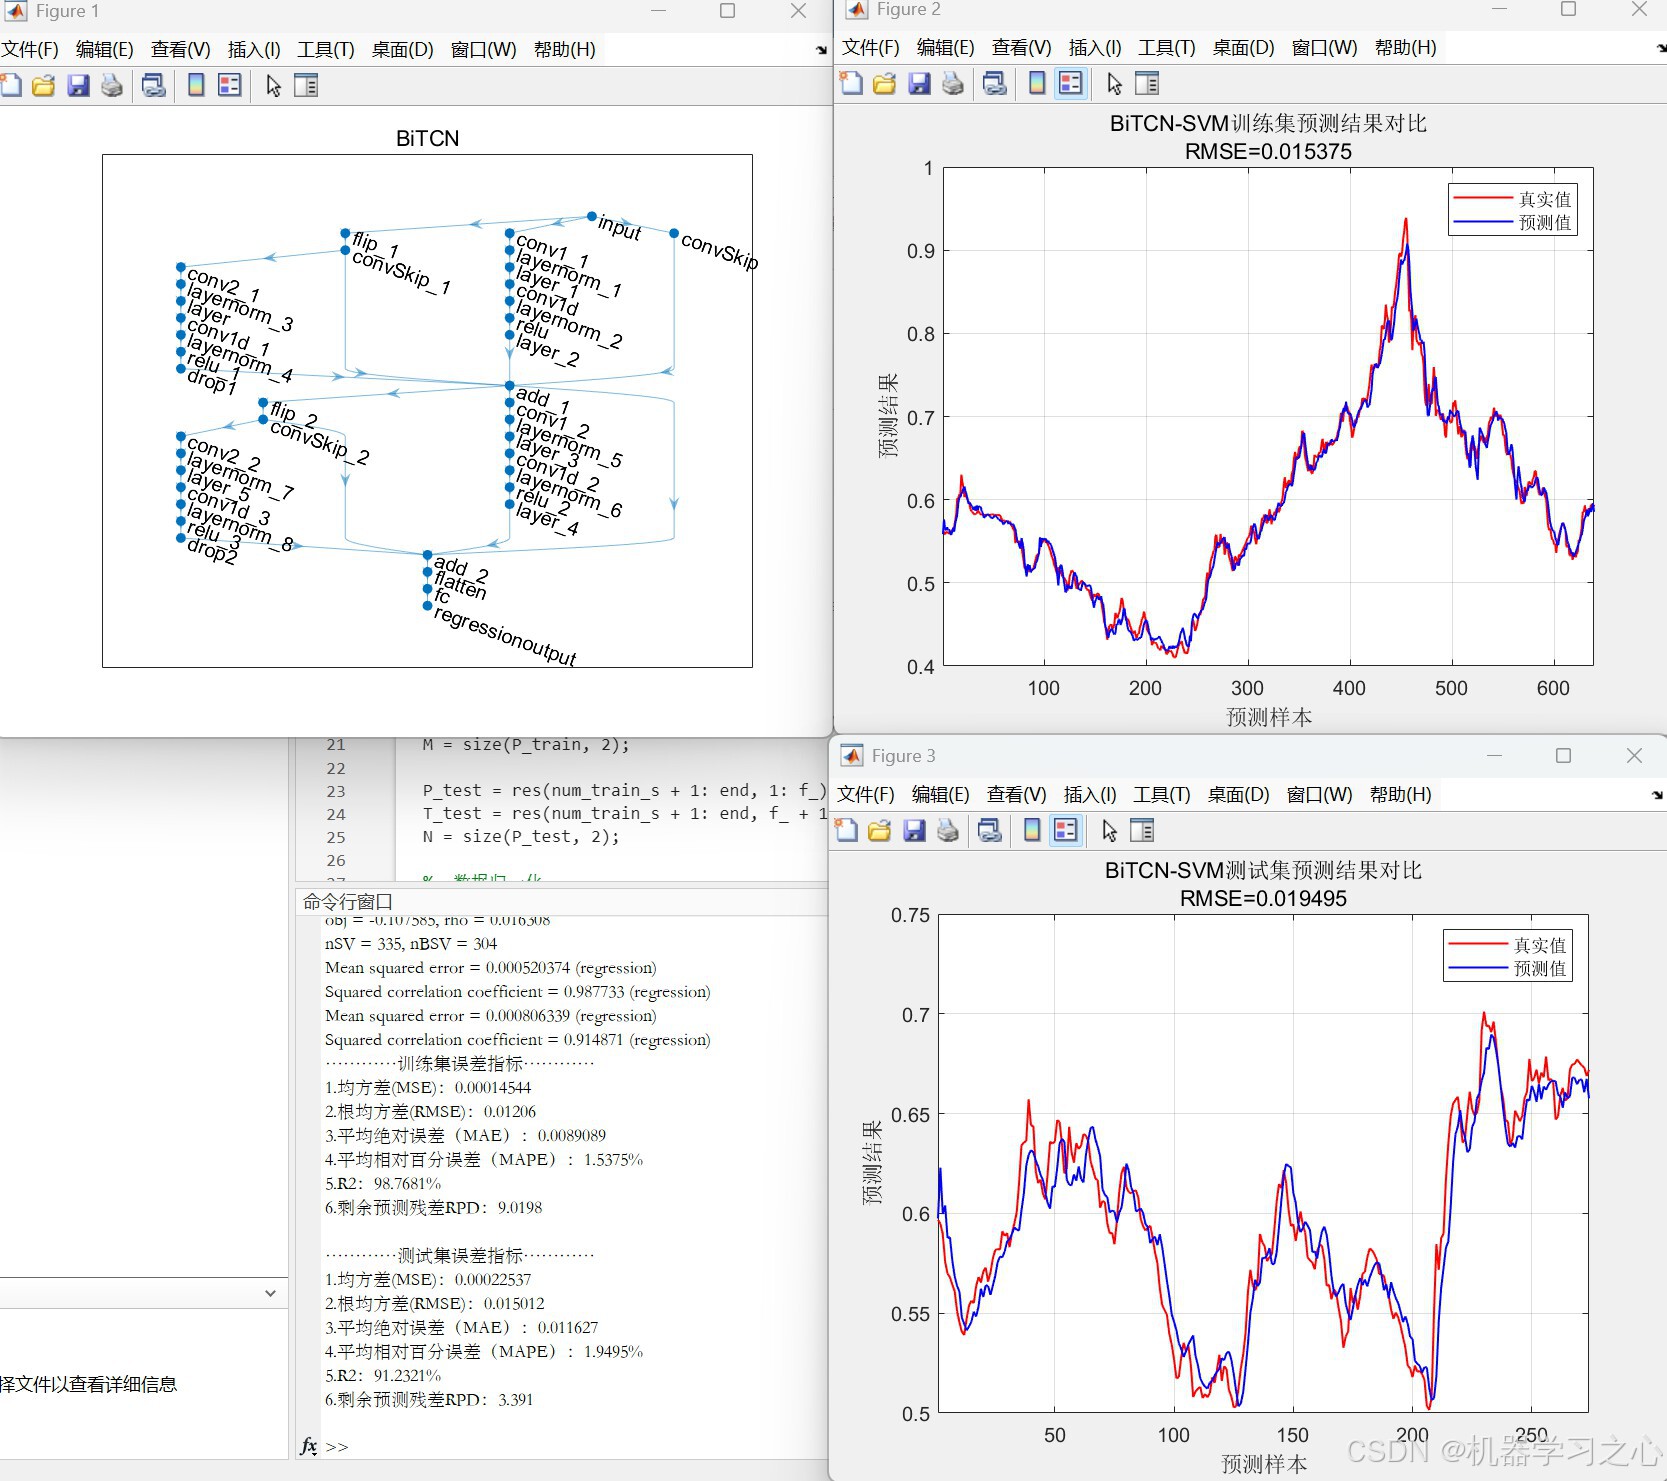Expand the details panel dropdown chevron
1667x1481 pixels.
[x=270, y=1294]
